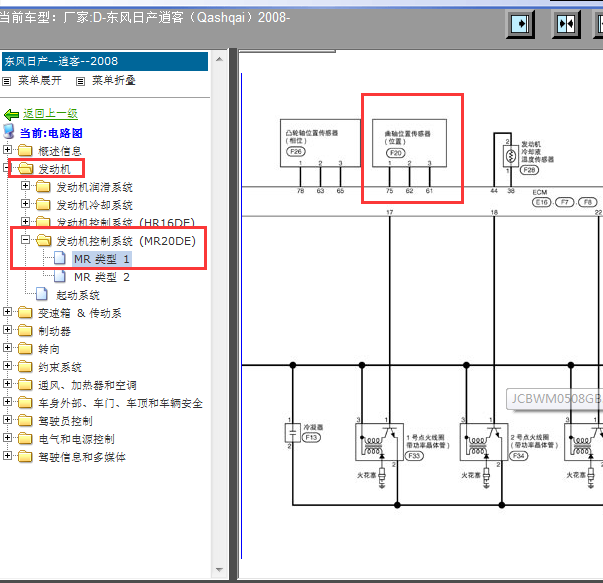
Task: Expand the 变速箱 & 传动系 node
Action: tap(7, 312)
